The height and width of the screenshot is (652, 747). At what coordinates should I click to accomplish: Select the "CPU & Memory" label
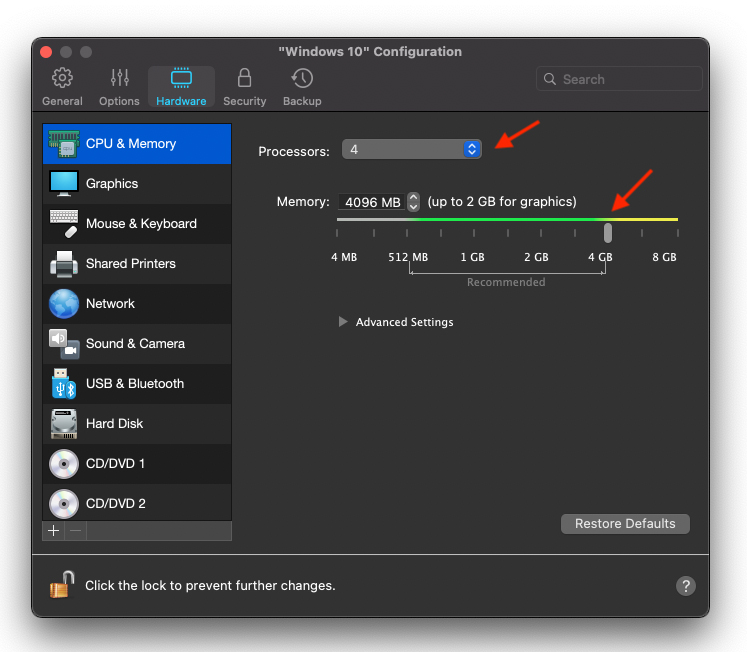click(131, 143)
